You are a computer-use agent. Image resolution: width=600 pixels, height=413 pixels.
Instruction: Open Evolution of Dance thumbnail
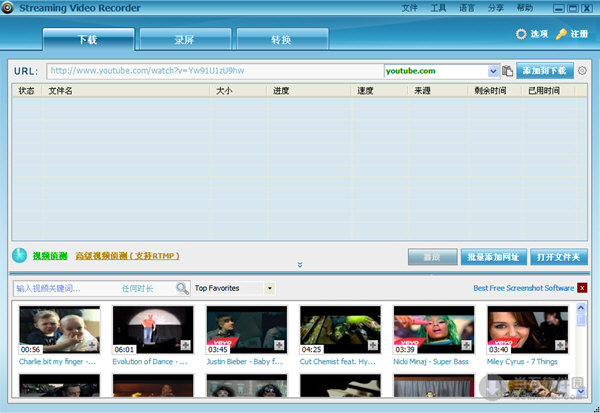pos(153,330)
